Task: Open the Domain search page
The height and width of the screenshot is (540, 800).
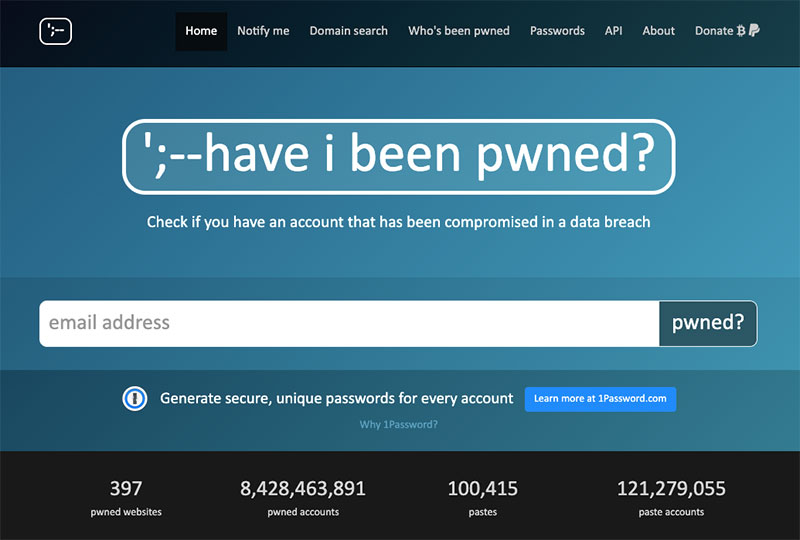Action: pos(348,31)
